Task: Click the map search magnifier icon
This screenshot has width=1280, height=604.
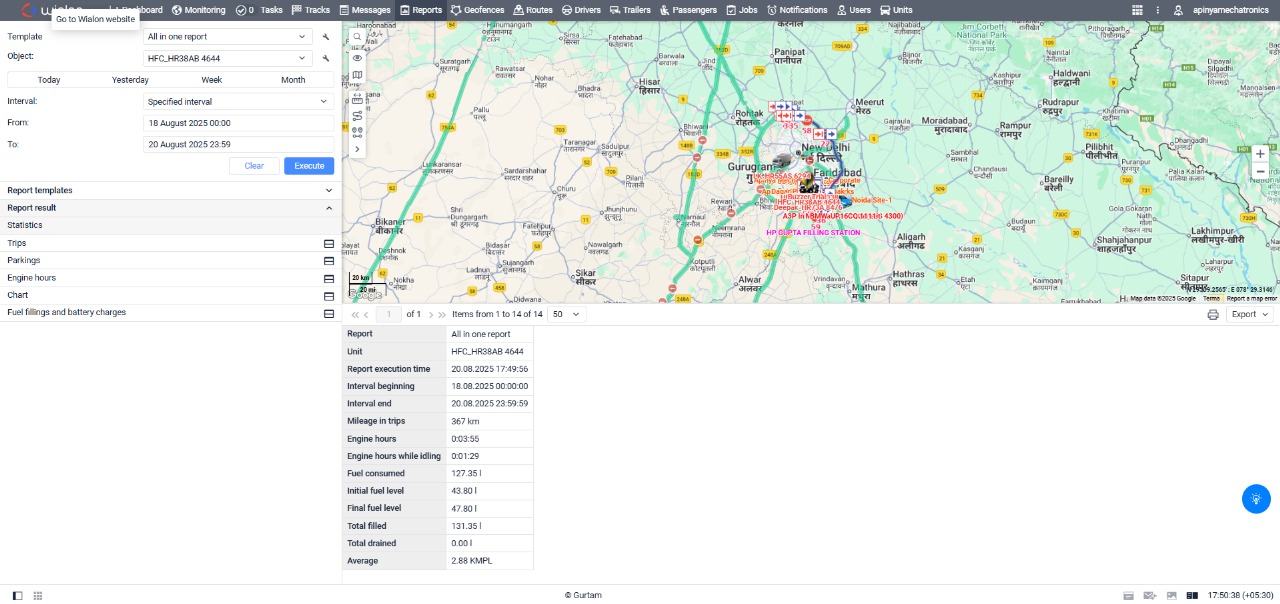Action: 357,36
